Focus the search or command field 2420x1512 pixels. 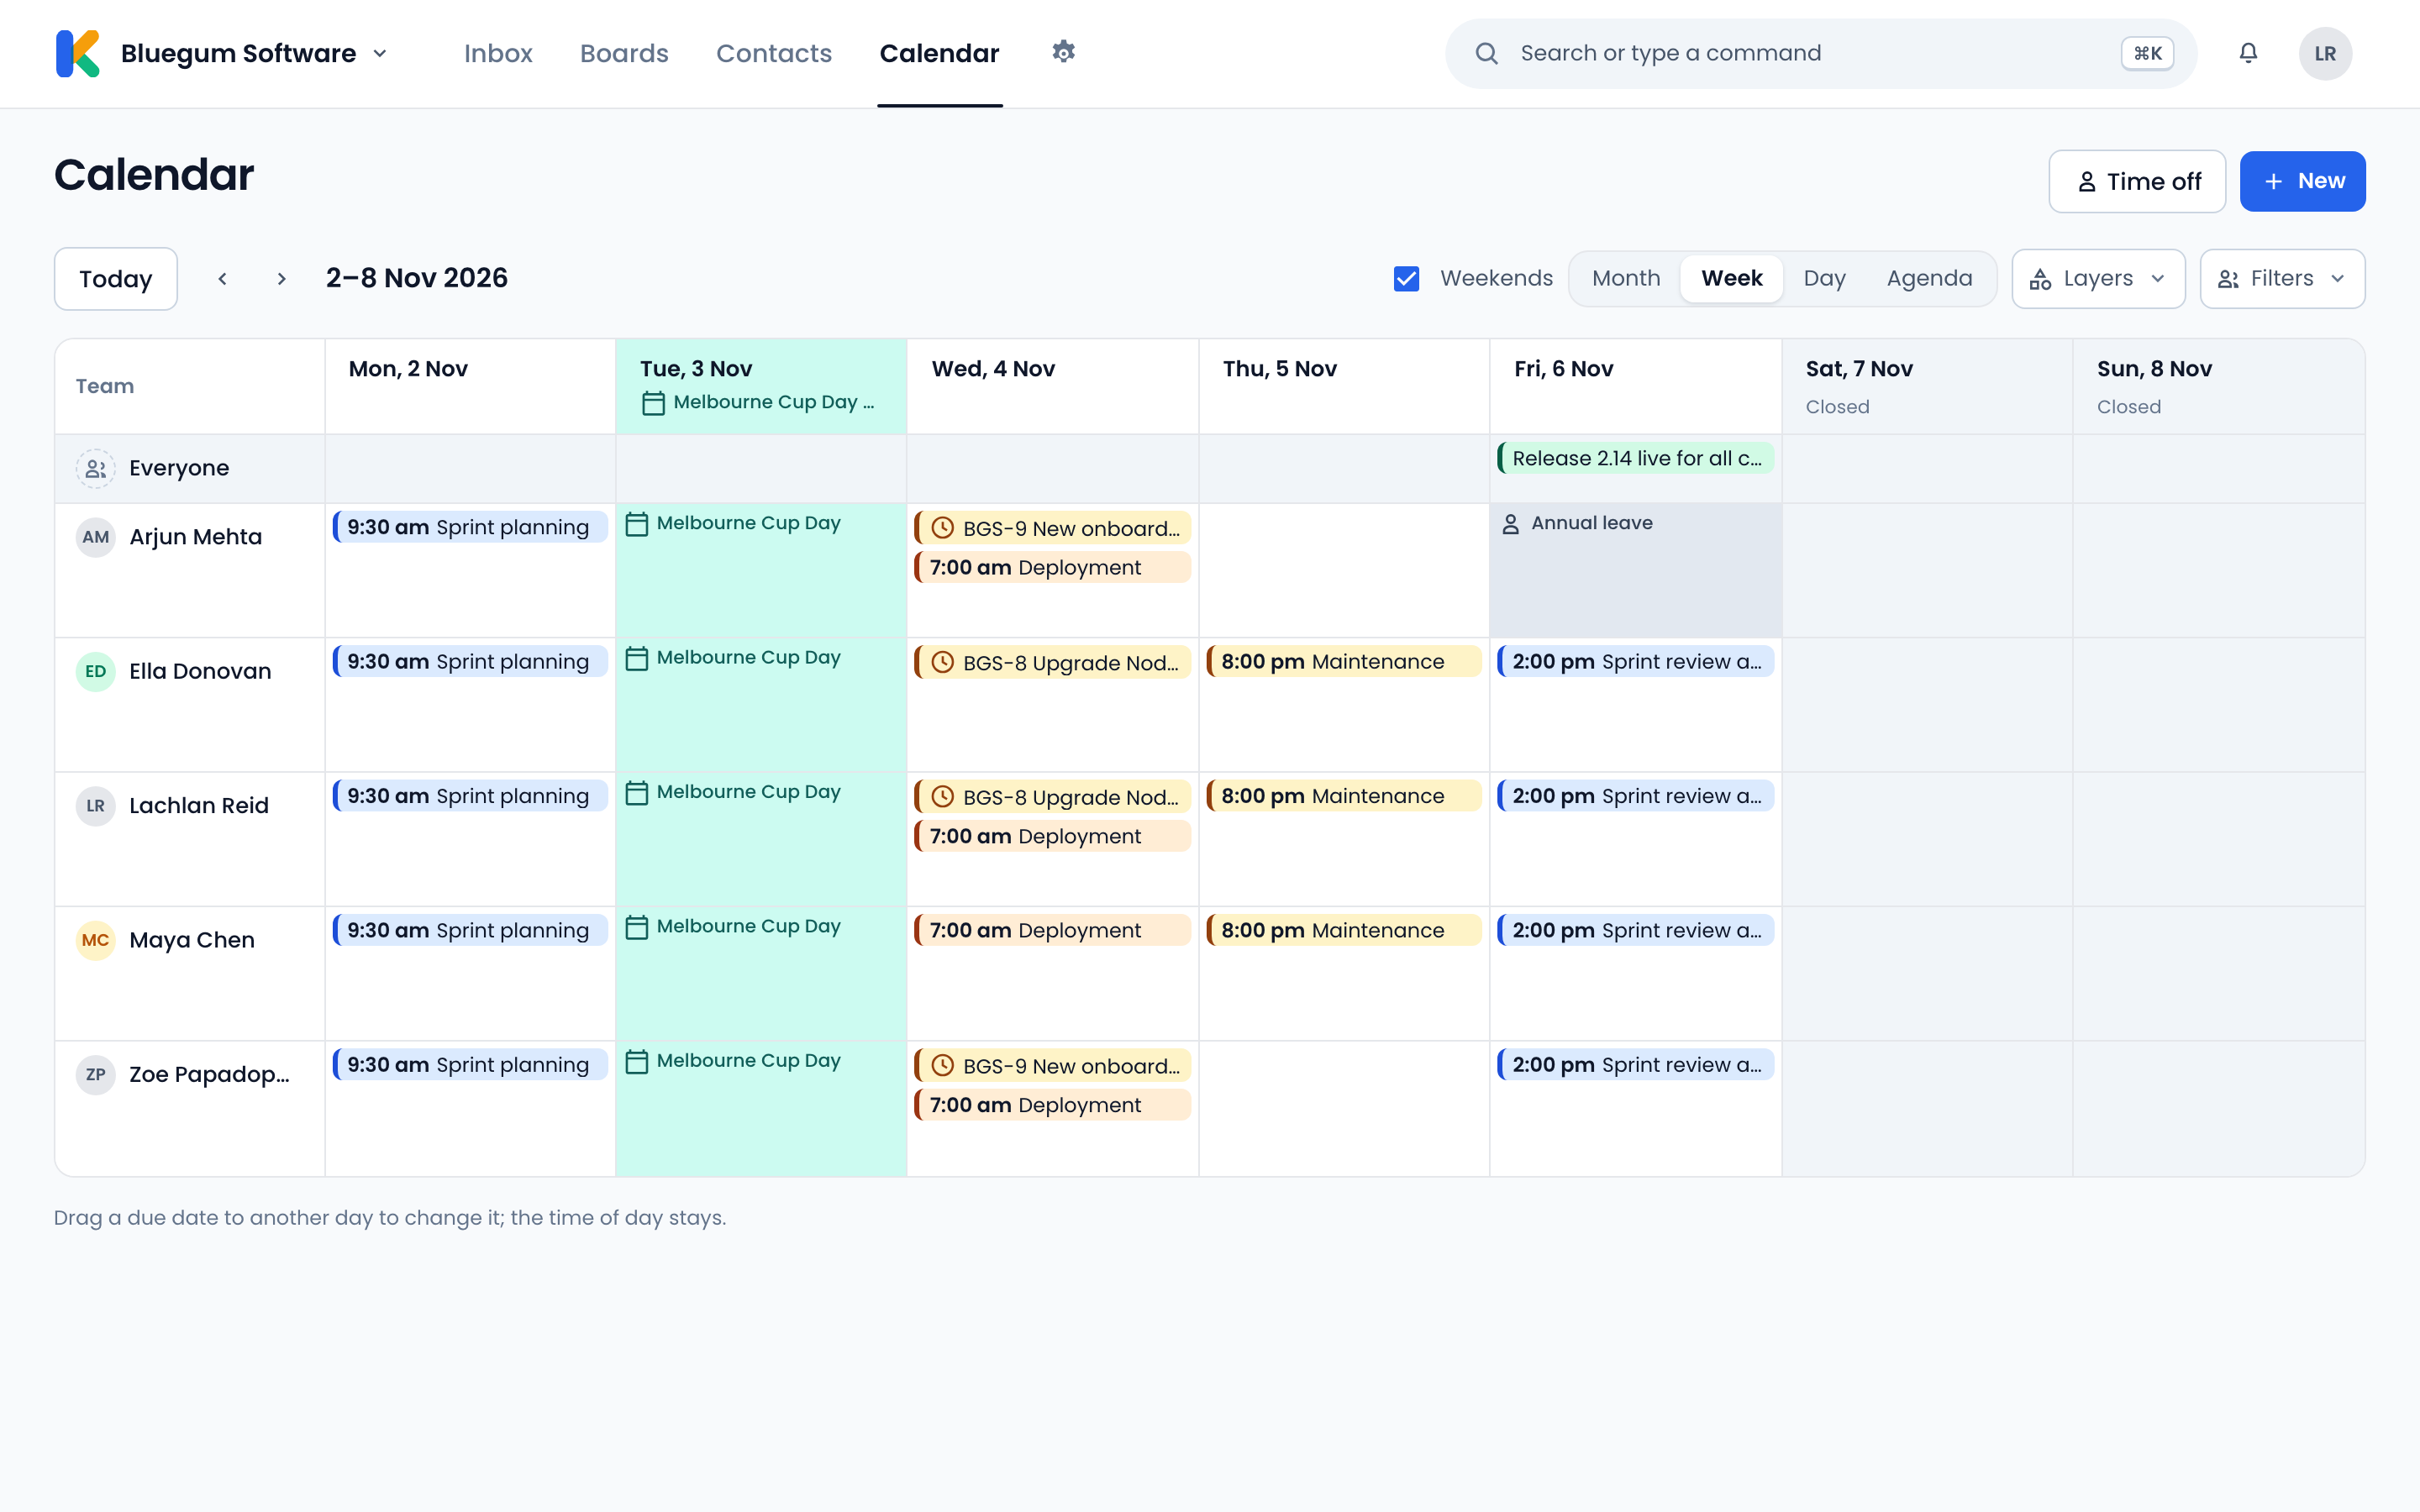pyautogui.click(x=1820, y=53)
